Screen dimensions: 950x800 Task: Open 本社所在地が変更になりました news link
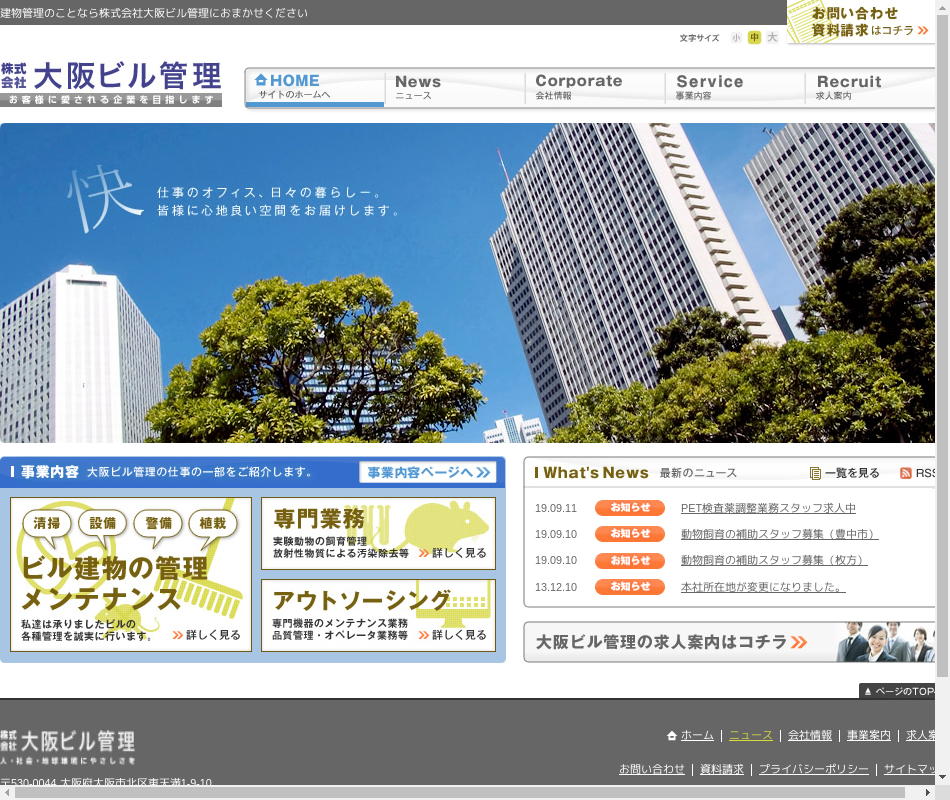pyautogui.click(x=763, y=587)
